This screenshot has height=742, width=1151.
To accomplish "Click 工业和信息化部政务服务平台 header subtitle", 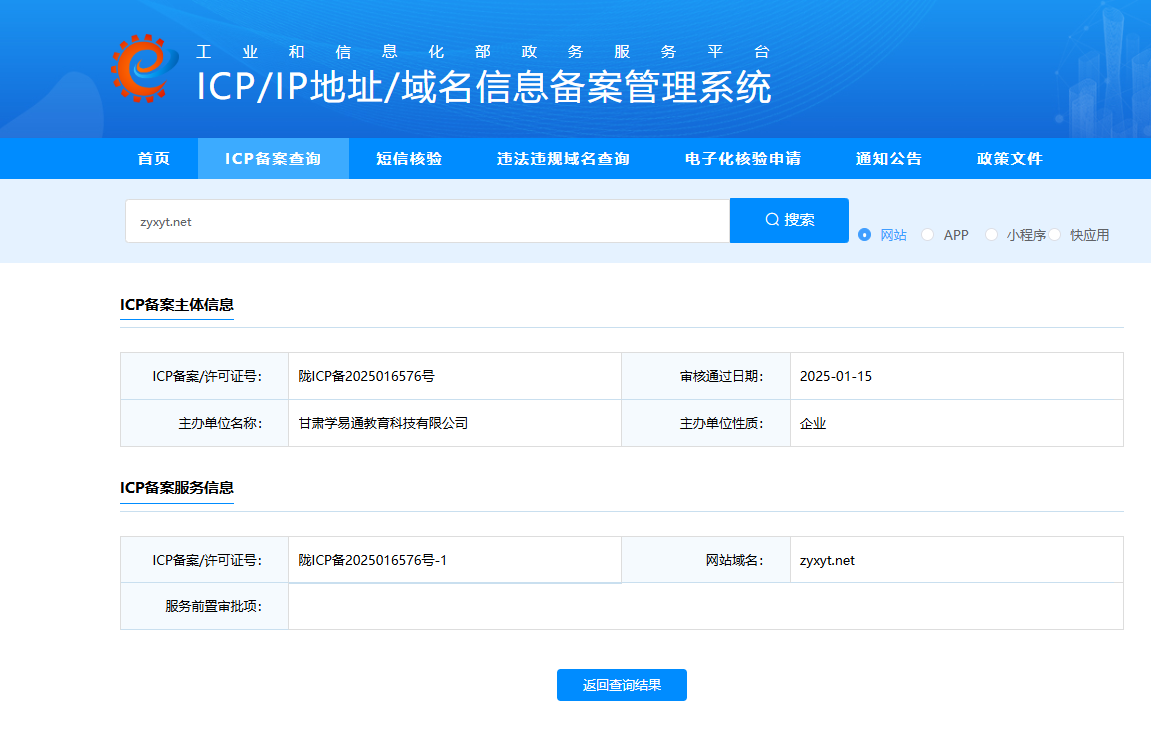I will click(x=483, y=51).
